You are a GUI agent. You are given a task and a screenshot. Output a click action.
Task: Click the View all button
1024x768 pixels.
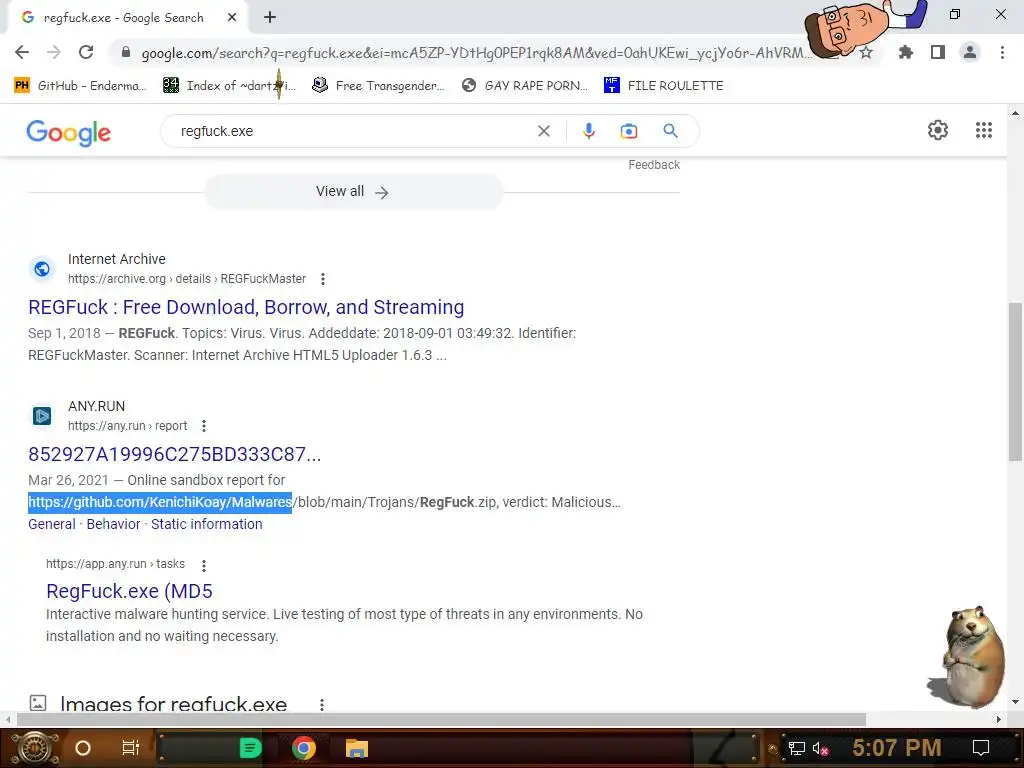coord(353,192)
